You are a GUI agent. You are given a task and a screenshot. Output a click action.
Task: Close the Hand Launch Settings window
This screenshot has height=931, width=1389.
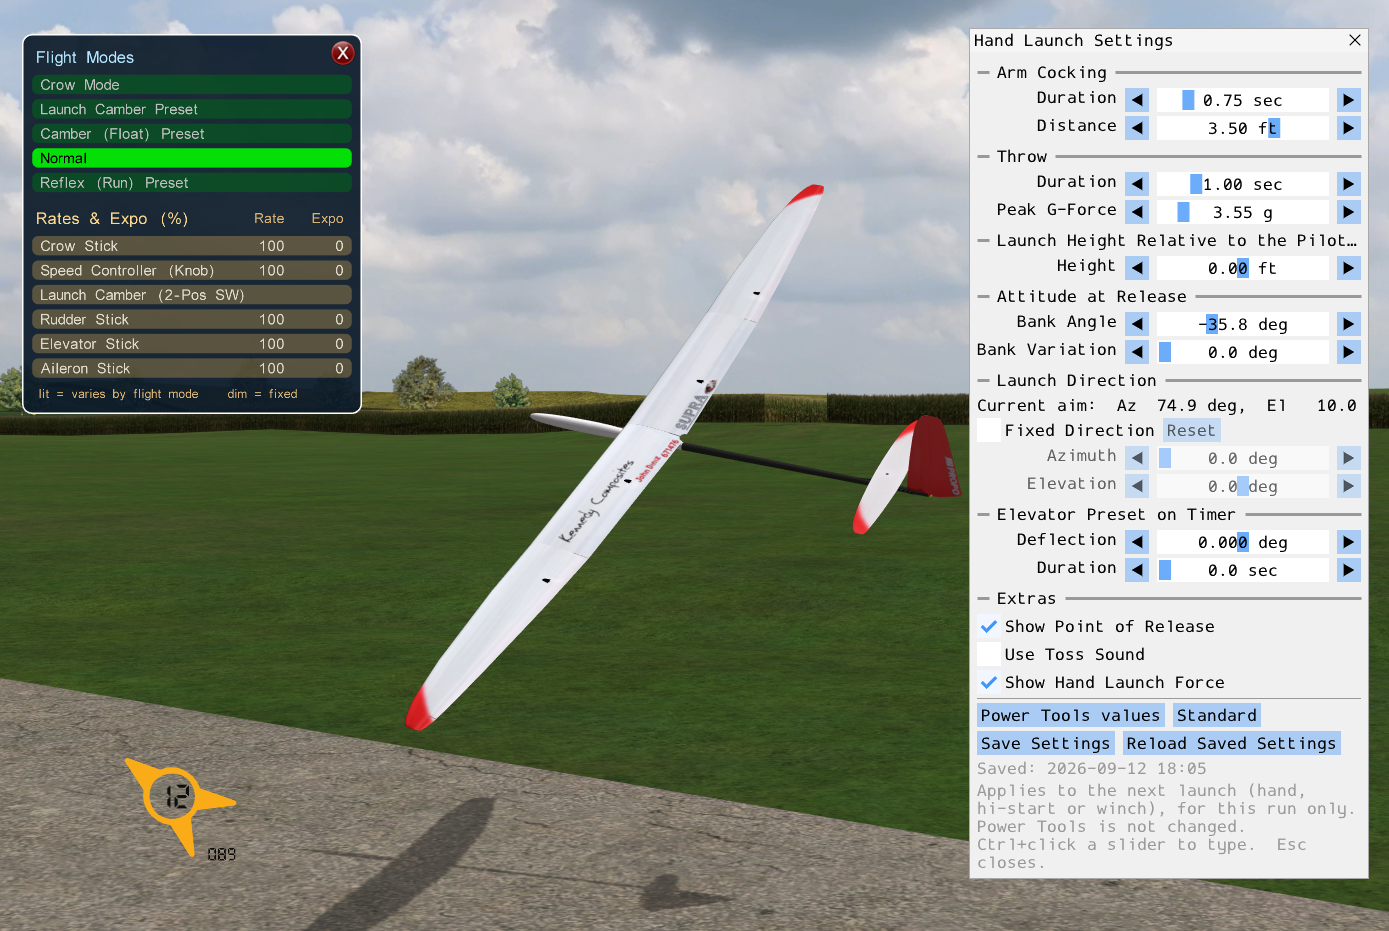tap(1355, 40)
